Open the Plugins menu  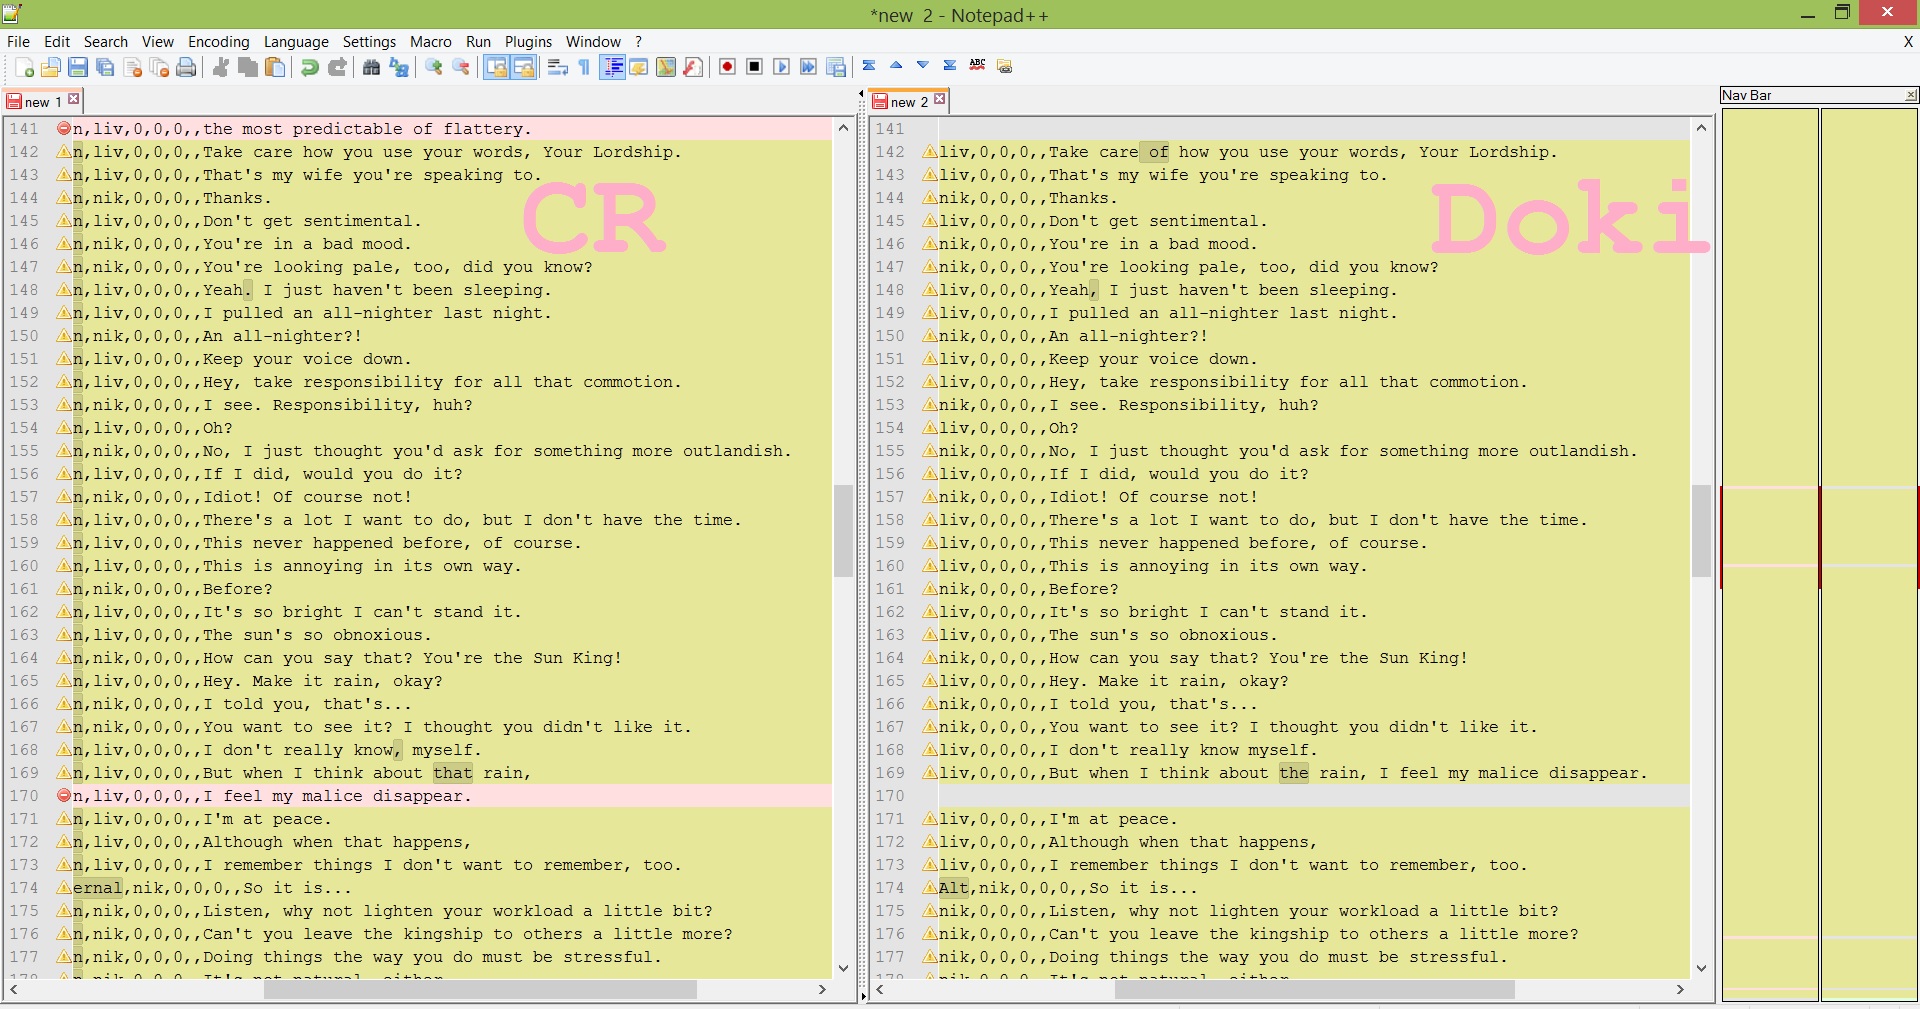click(x=528, y=42)
